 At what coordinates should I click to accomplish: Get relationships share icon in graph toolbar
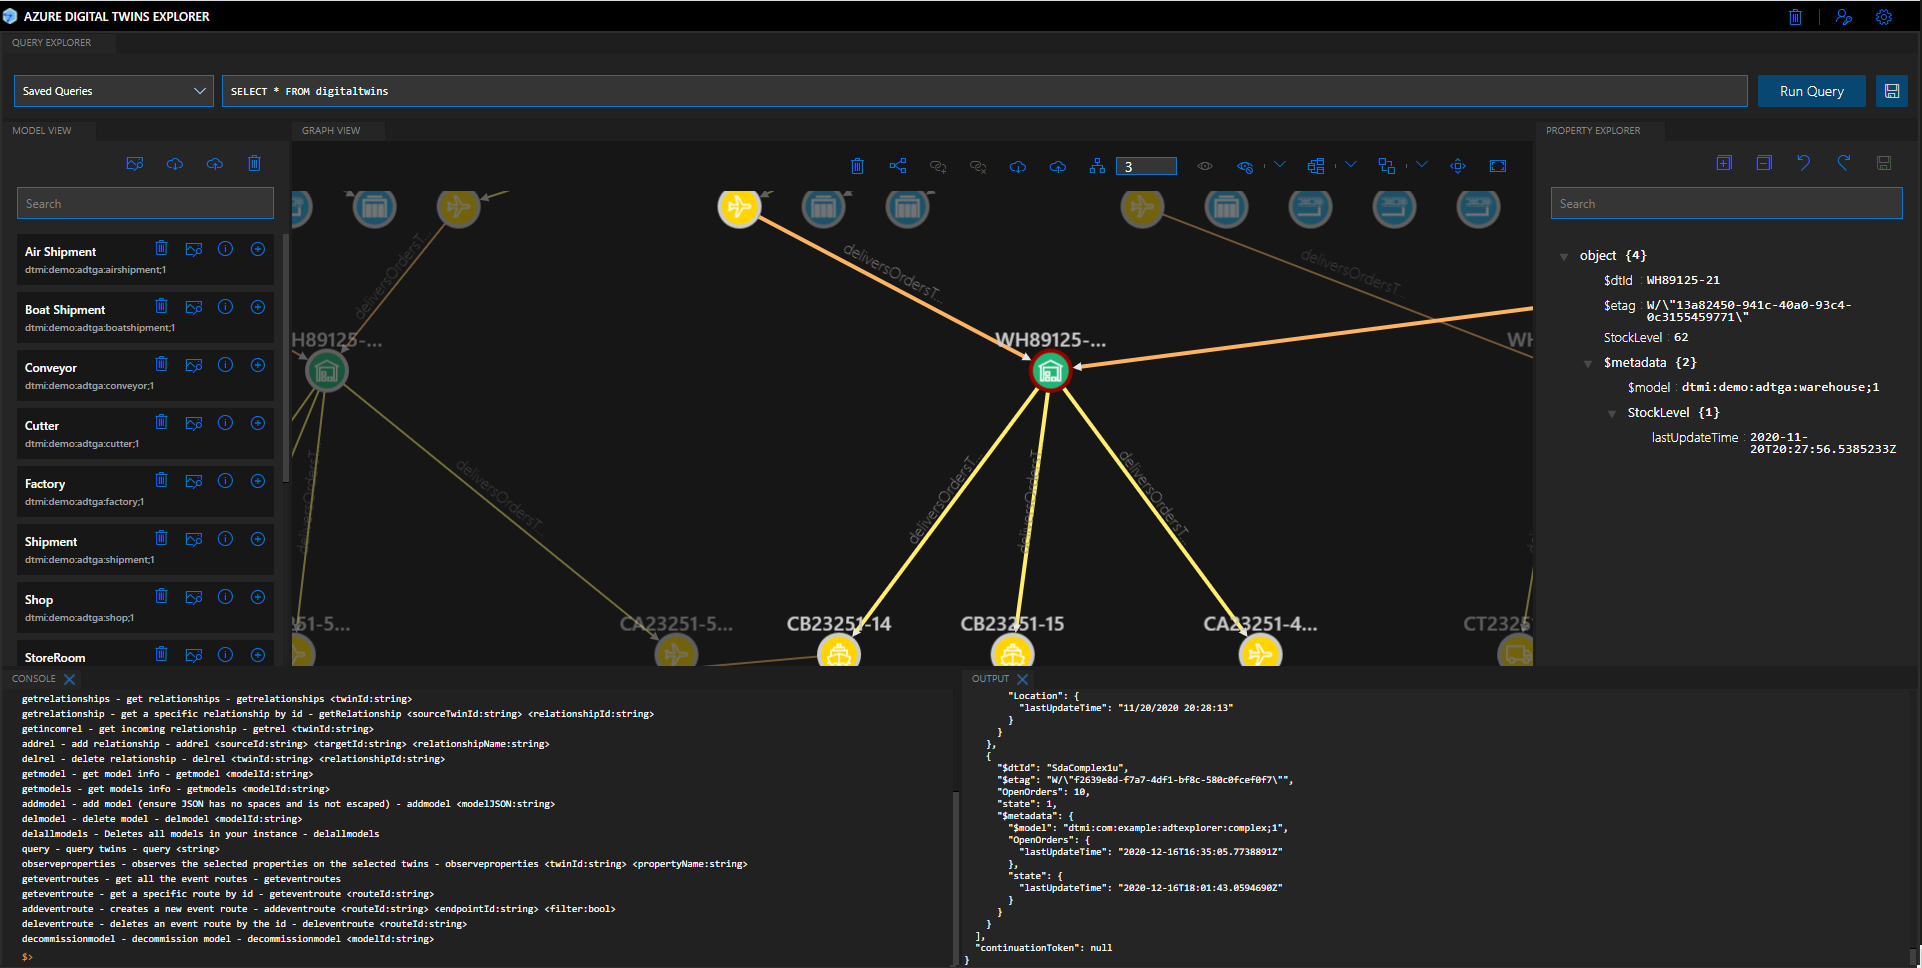898,166
